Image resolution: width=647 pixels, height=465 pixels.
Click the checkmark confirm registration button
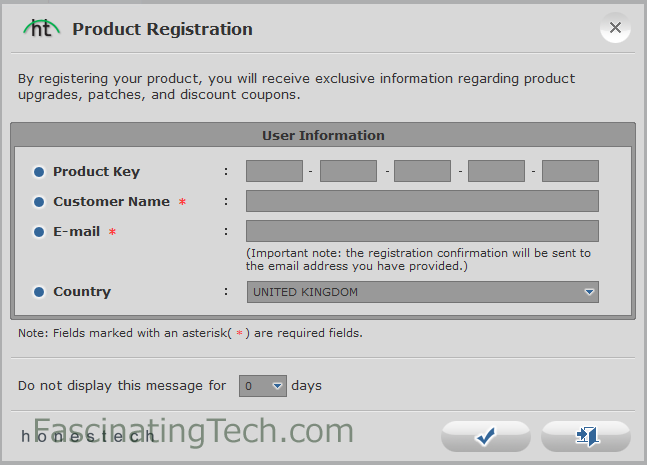pyautogui.click(x=486, y=436)
